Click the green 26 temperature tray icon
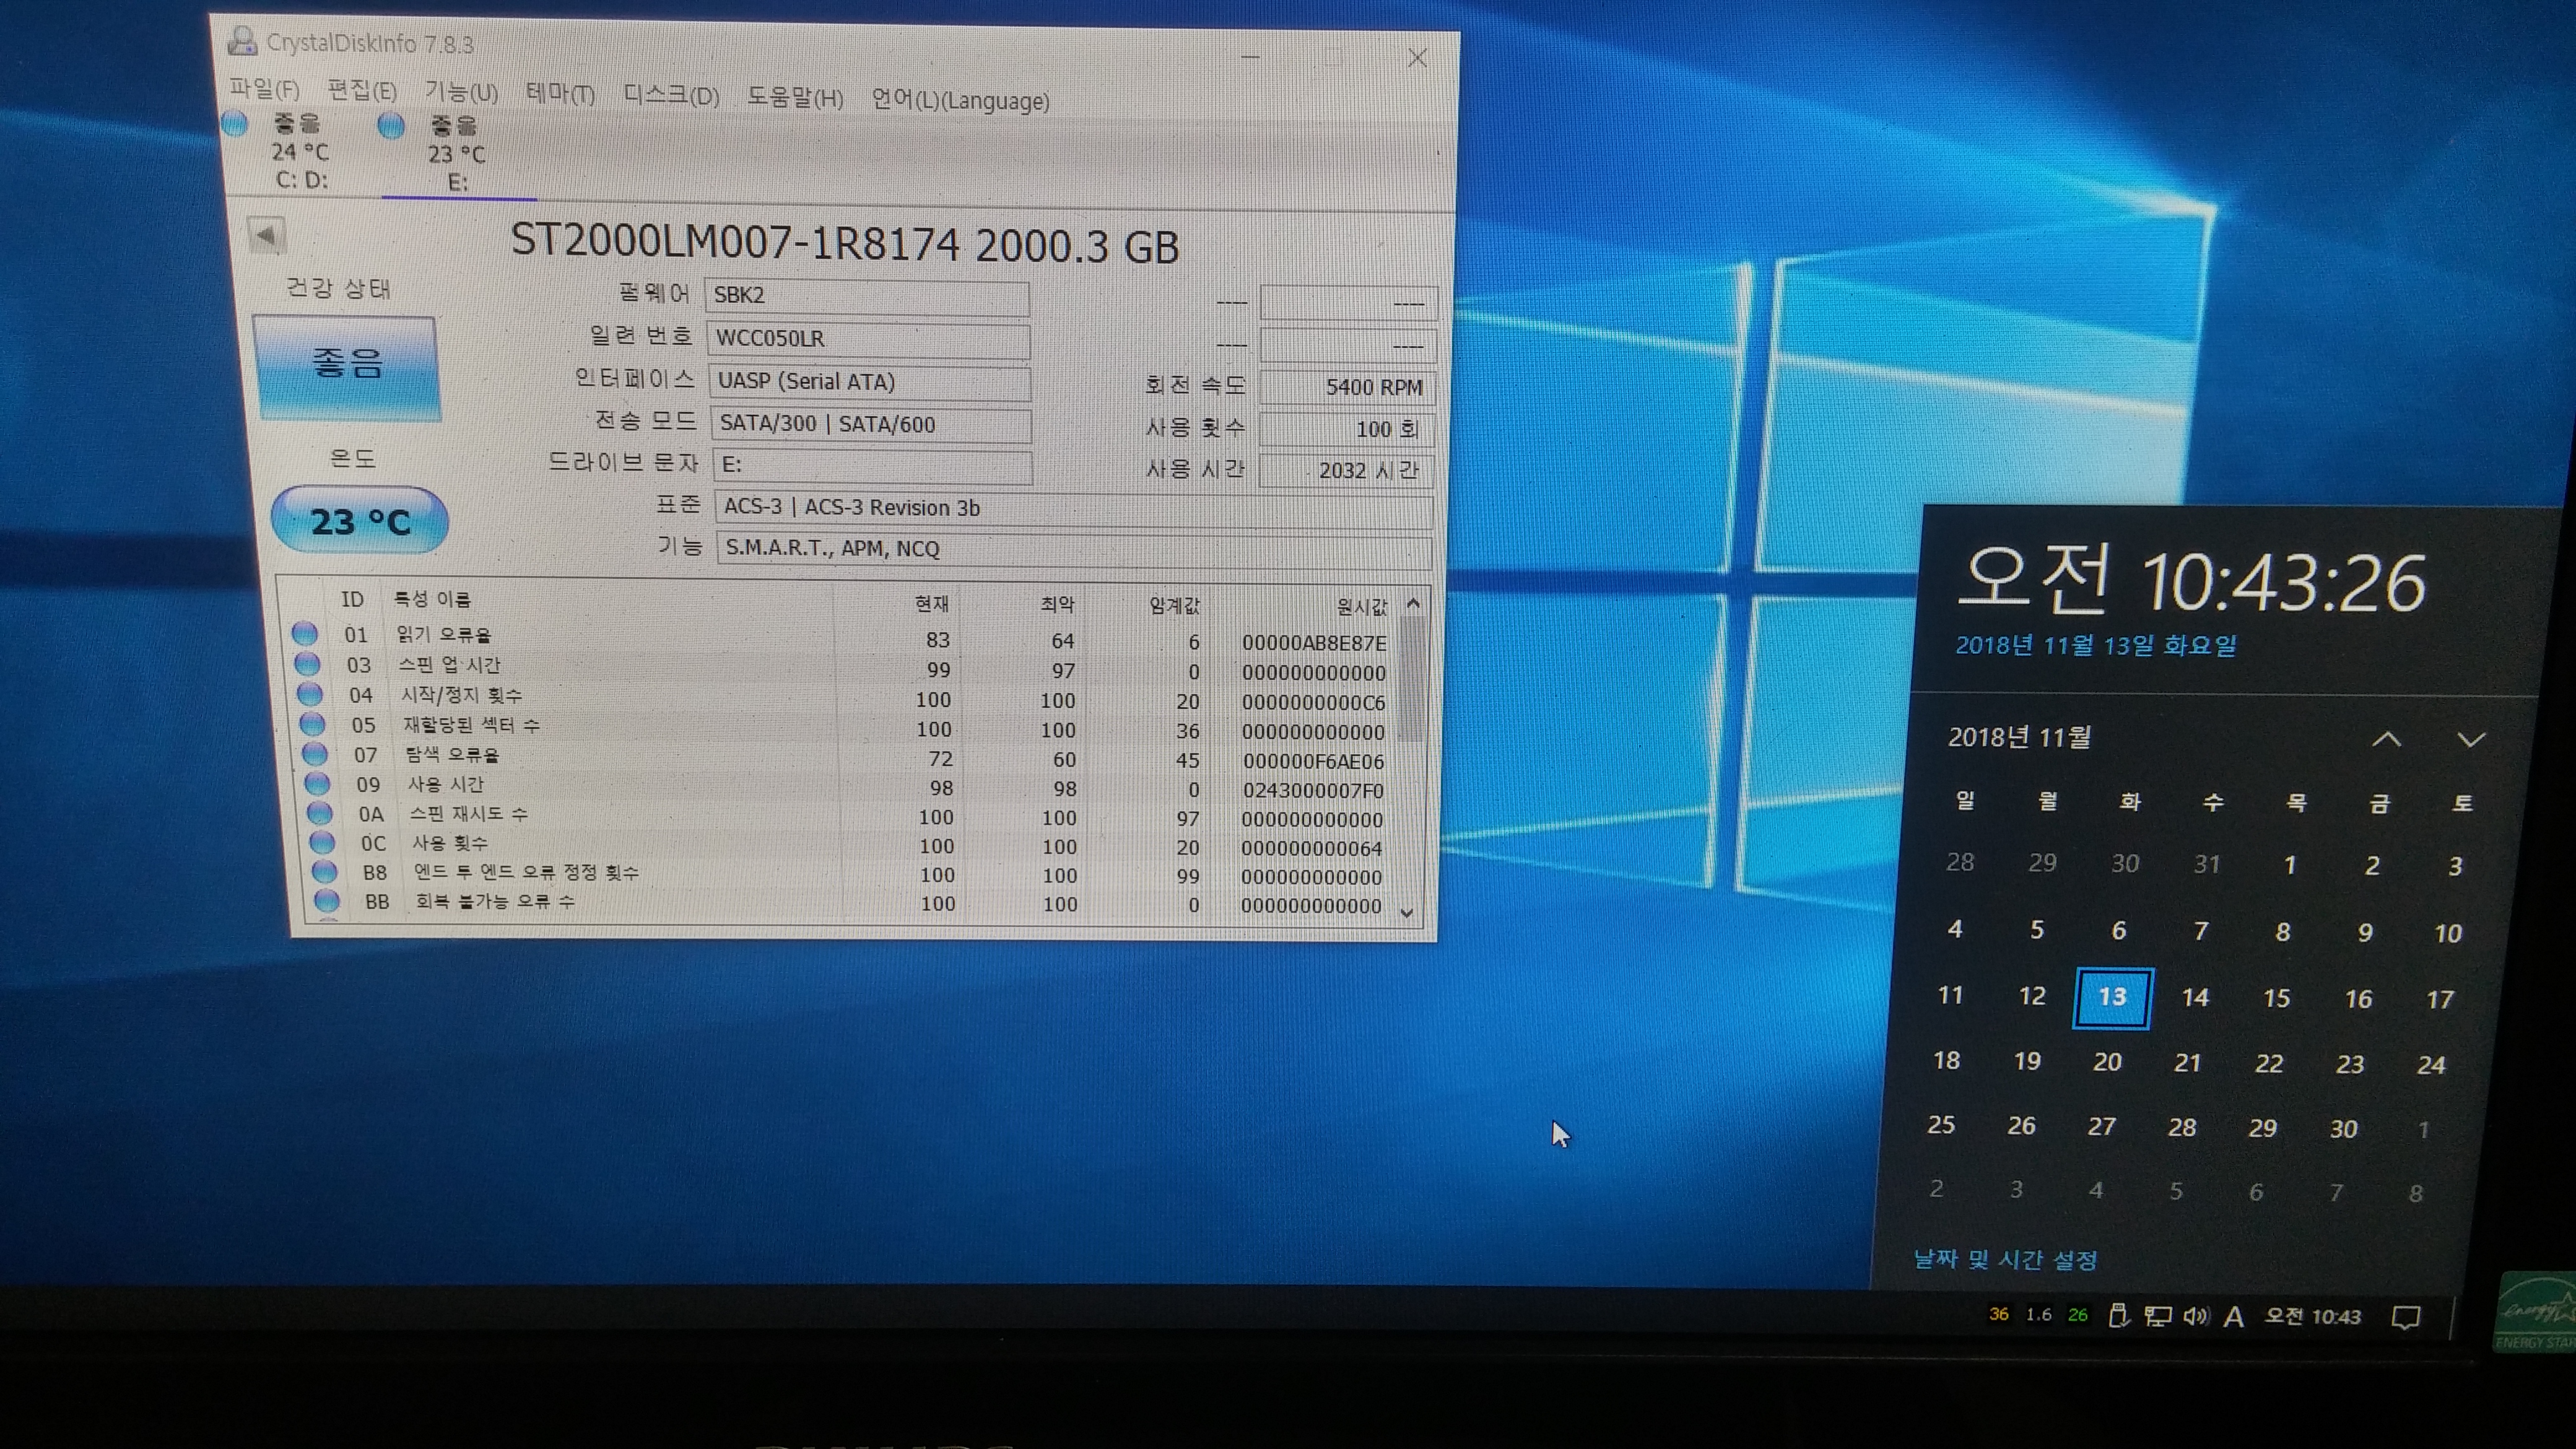 click(x=2078, y=1315)
